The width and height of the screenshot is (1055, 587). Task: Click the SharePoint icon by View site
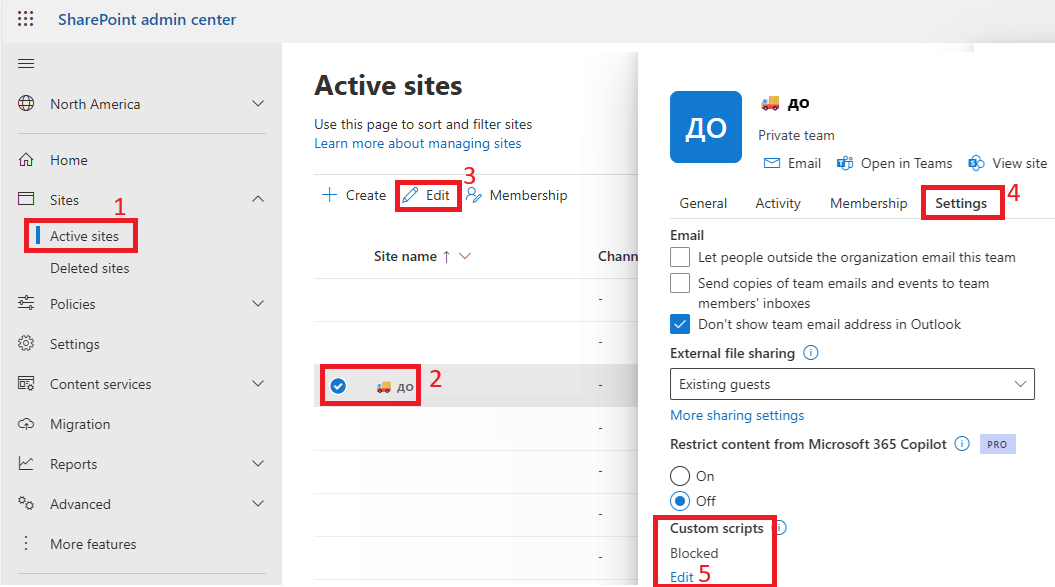(x=976, y=163)
